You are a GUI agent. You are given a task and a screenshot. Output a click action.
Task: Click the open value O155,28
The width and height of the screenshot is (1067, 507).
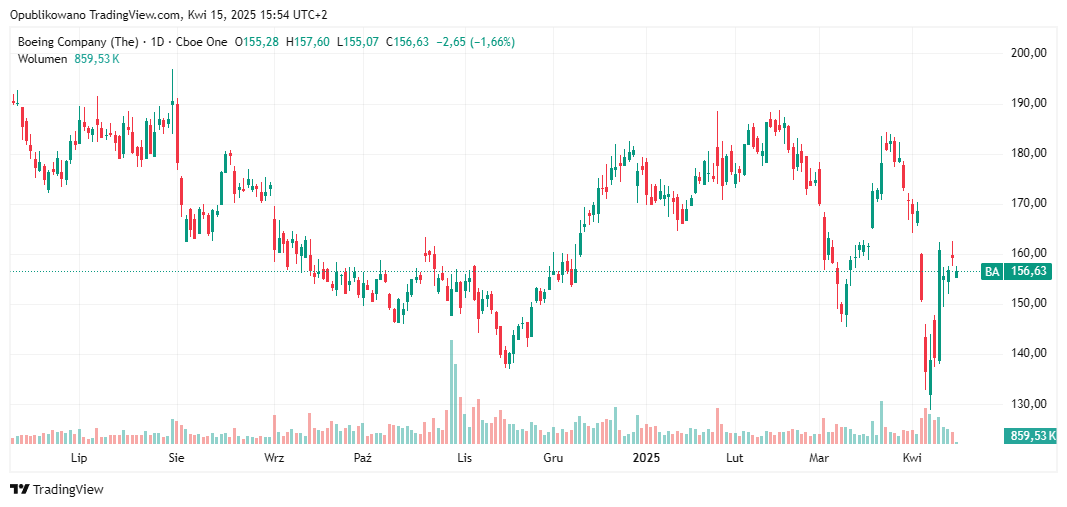257,42
